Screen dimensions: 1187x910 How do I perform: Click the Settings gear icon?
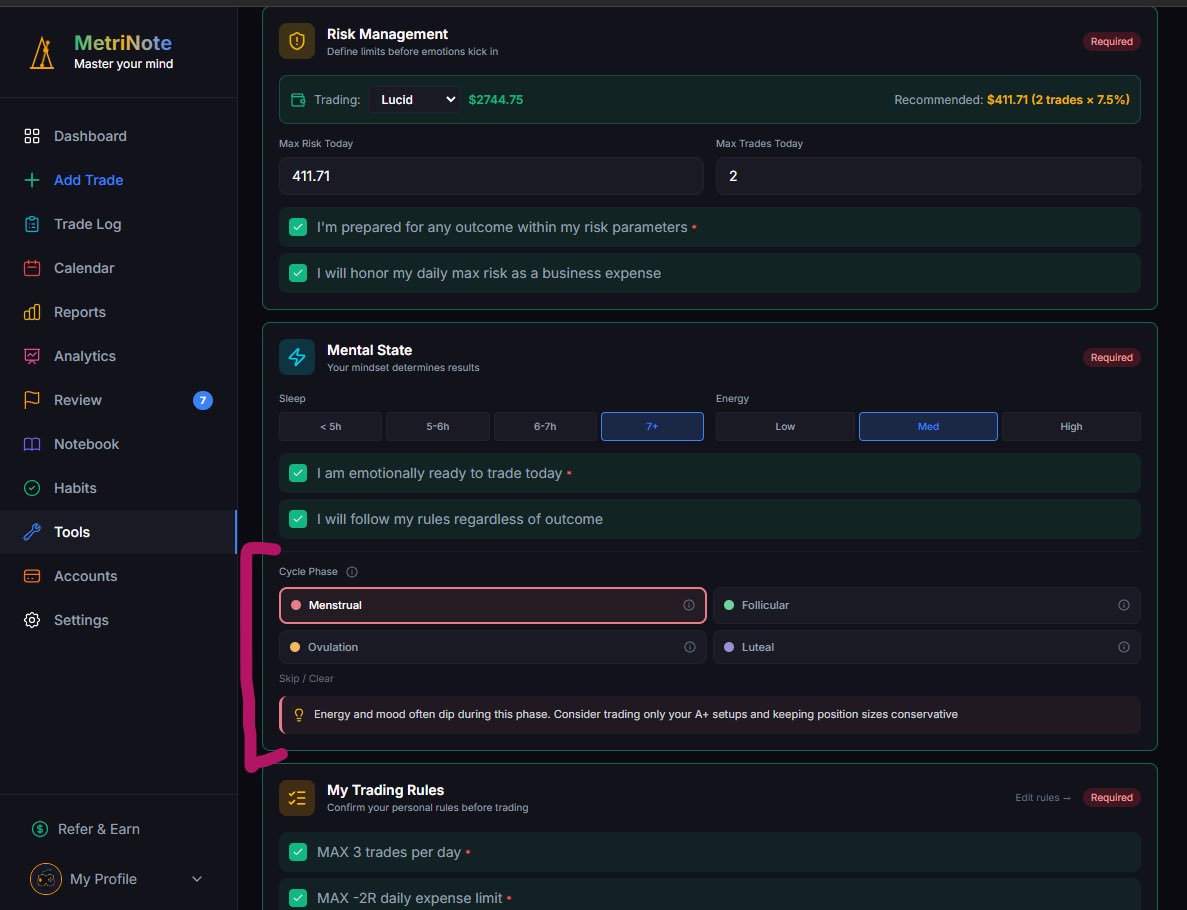(x=32, y=620)
